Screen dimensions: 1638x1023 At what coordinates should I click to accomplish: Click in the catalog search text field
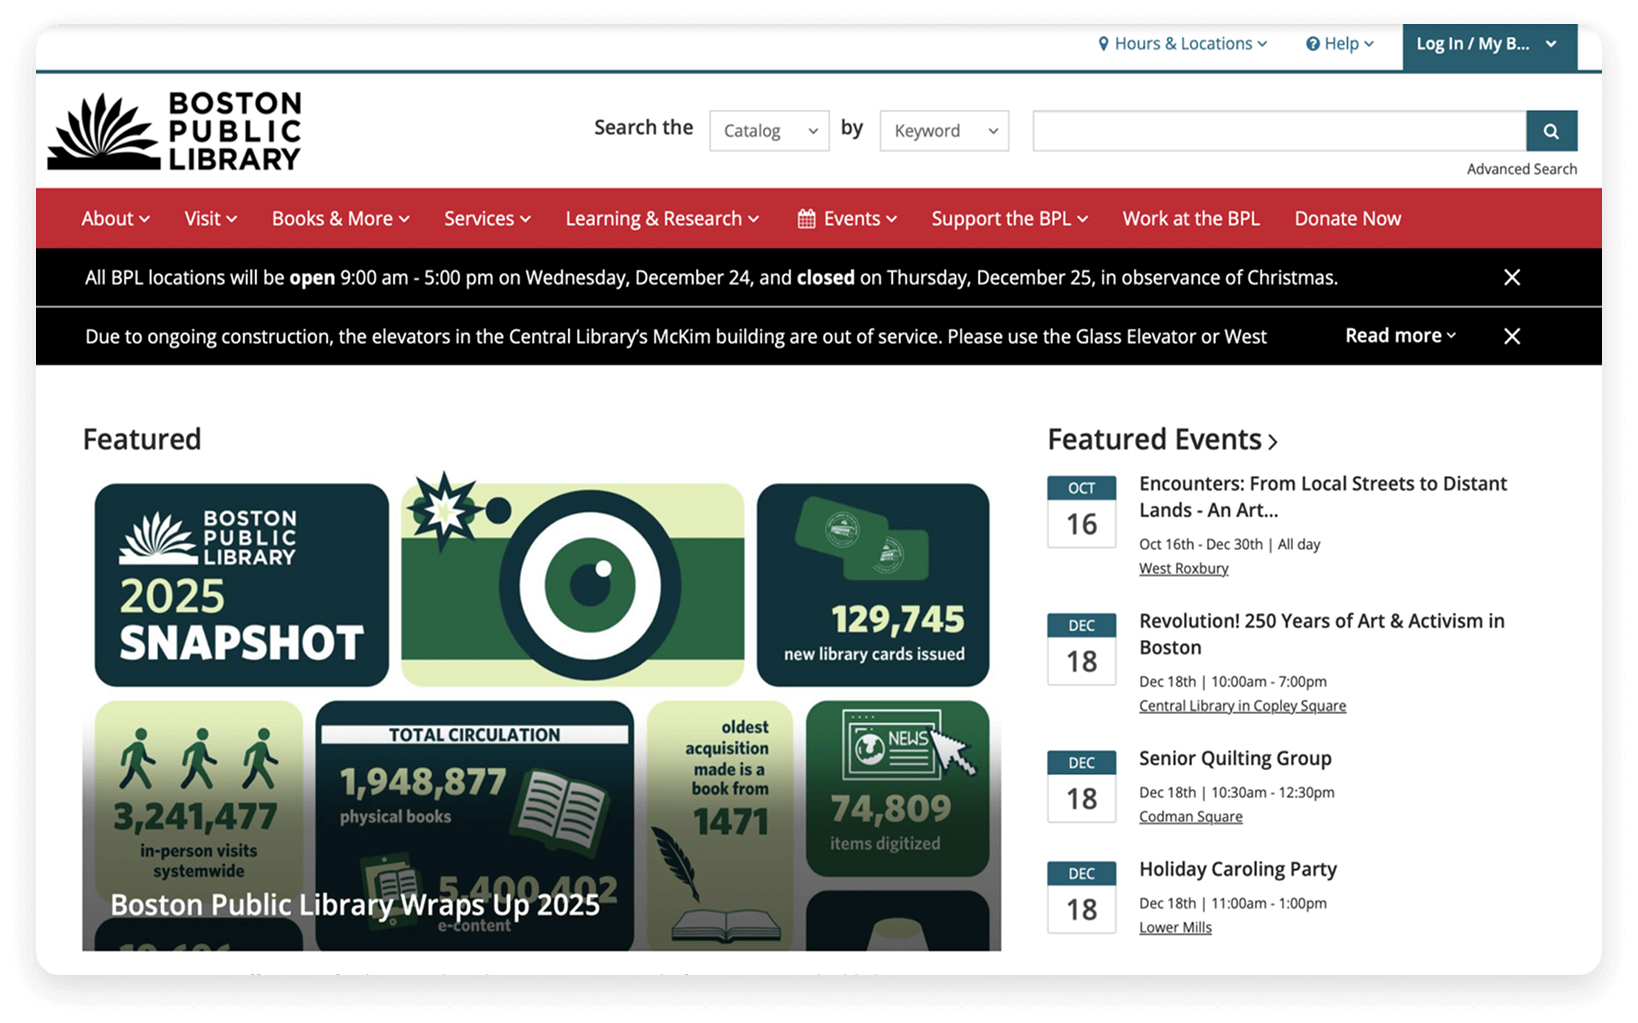click(1278, 131)
